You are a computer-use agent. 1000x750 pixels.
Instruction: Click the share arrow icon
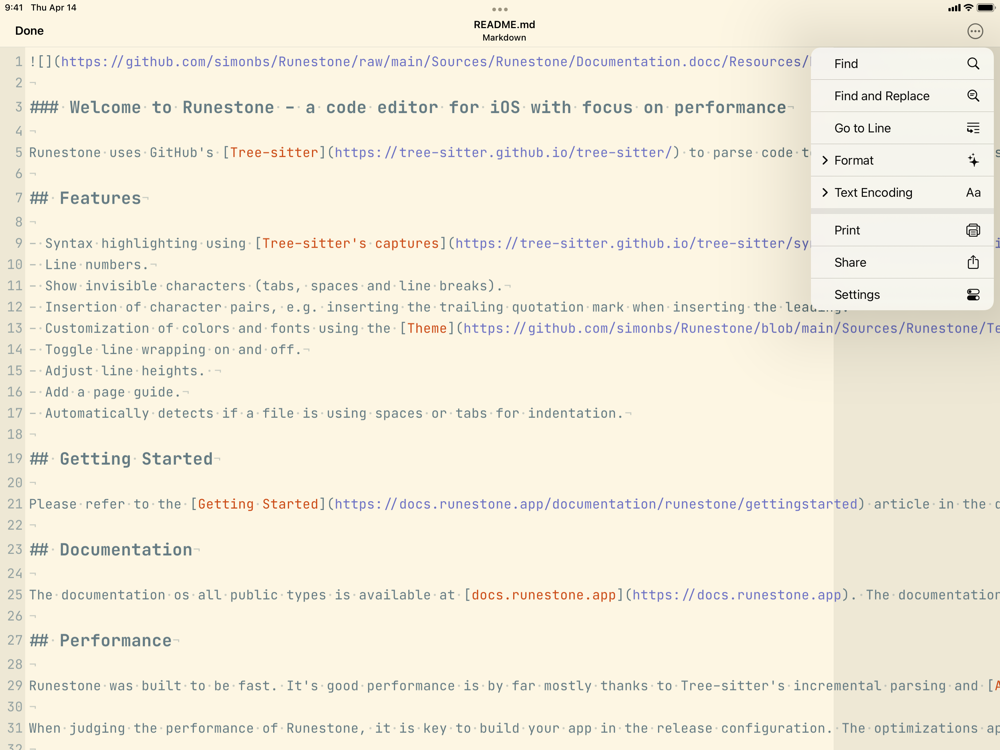coord(973,262)
